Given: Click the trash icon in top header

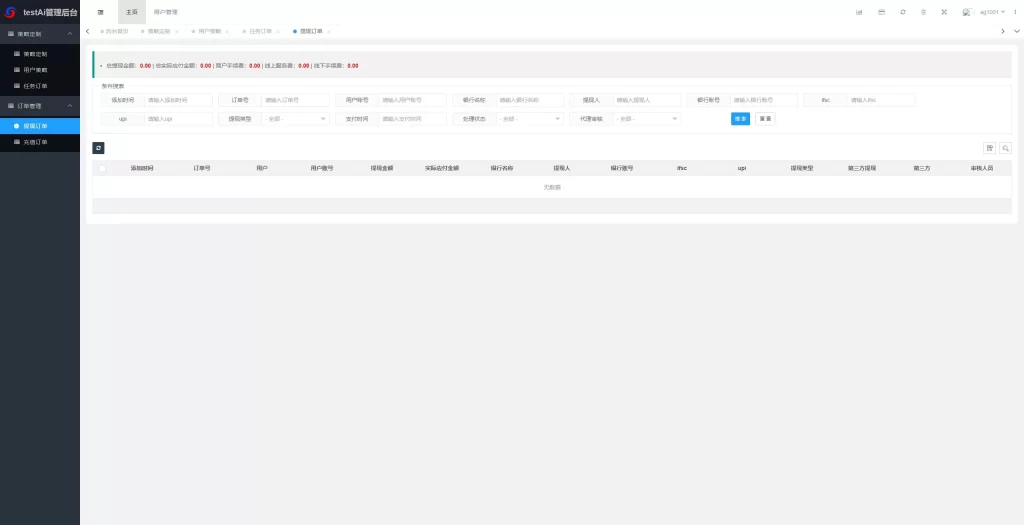Looking at the screenshot, I should [x=923, y=12].
